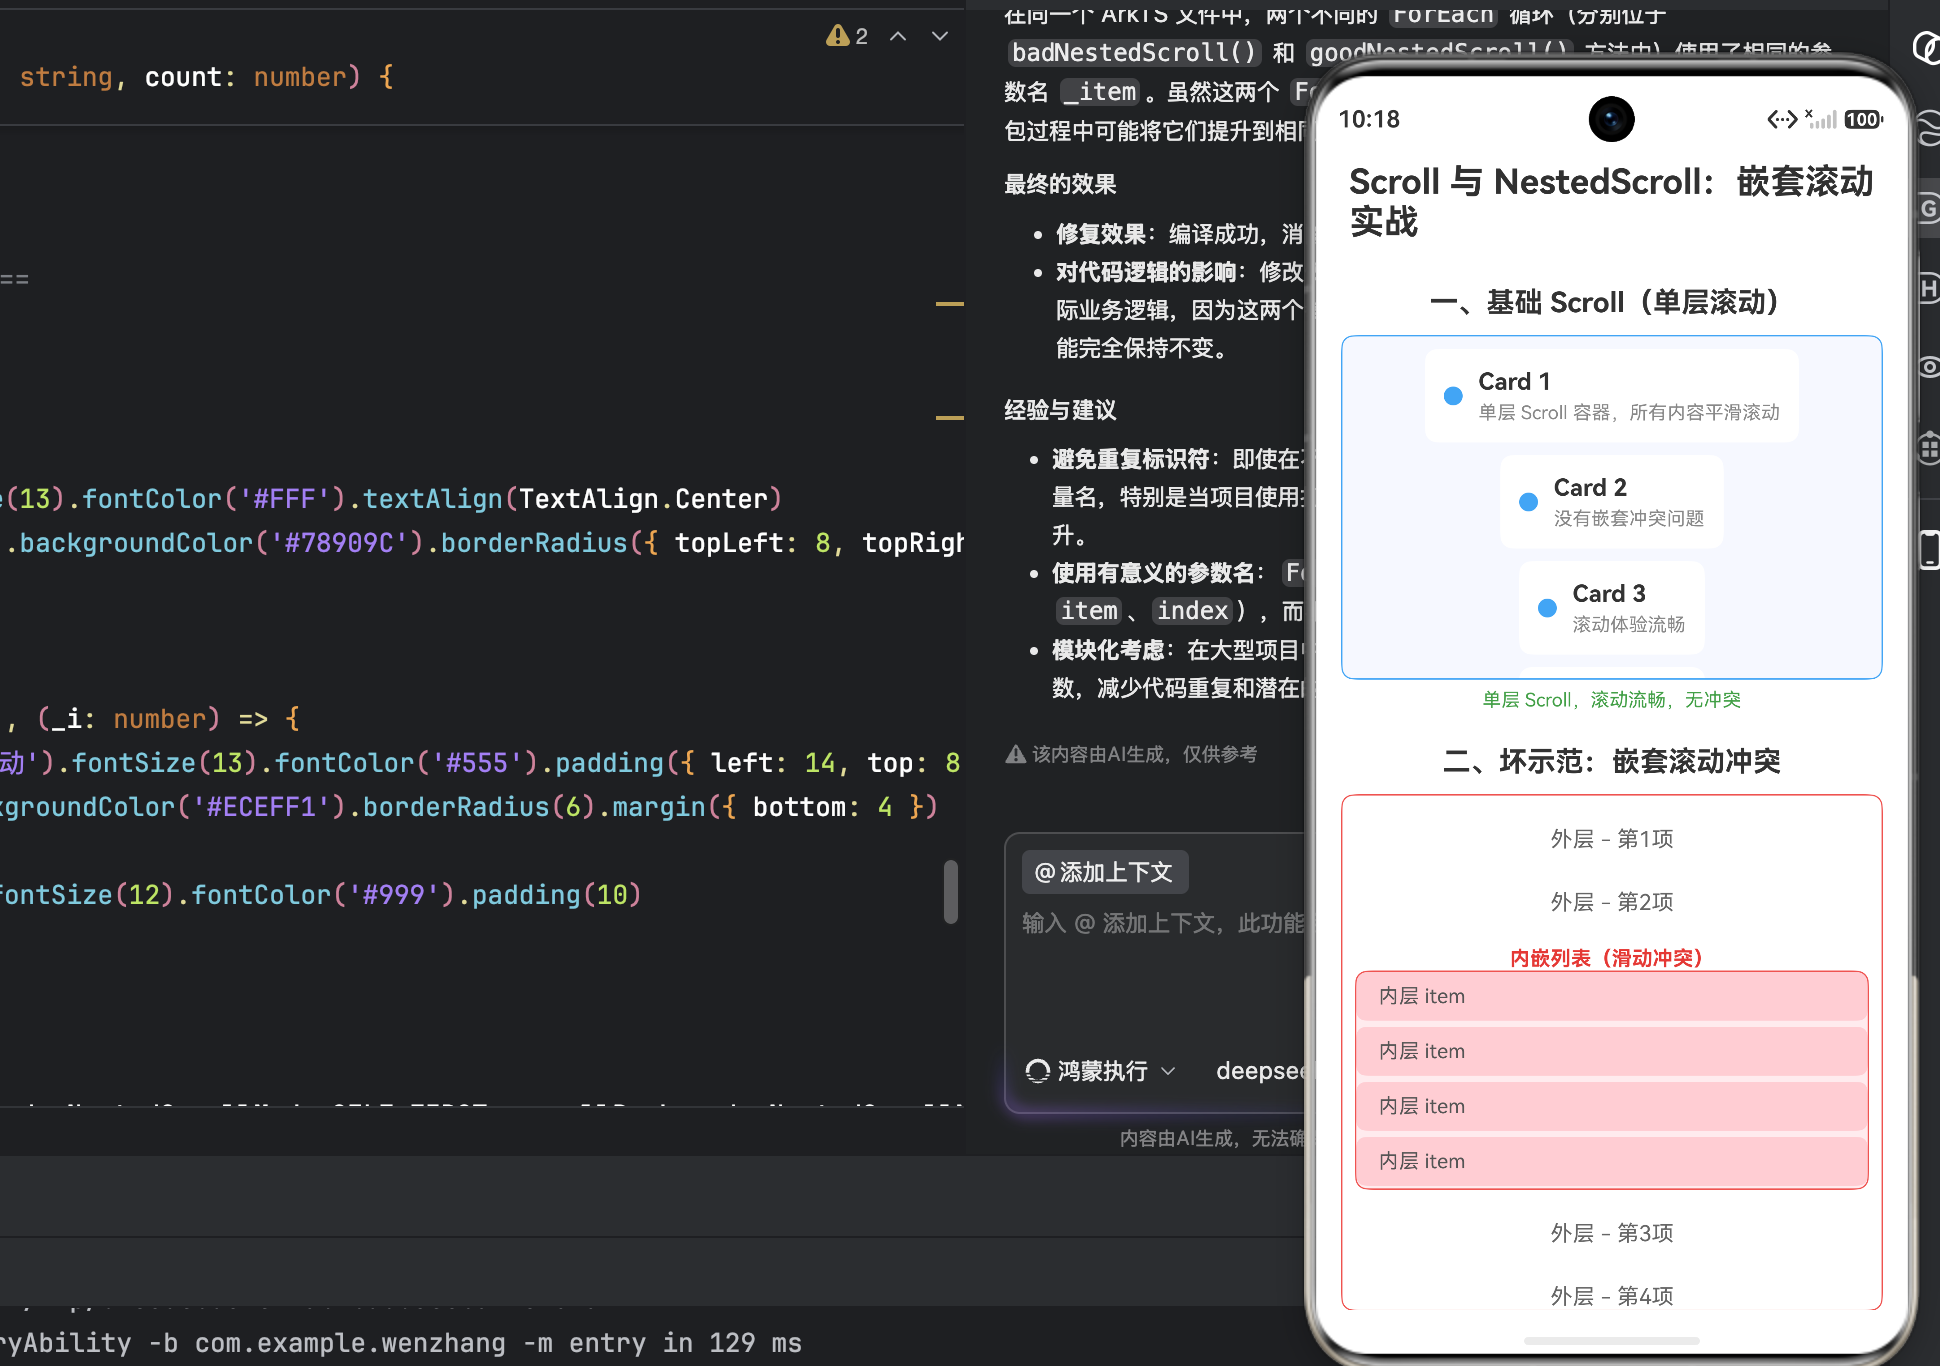Click the 添加上下文 context button
The width and height of the screenshot is (1940, 1366).
pos(1105,872)
